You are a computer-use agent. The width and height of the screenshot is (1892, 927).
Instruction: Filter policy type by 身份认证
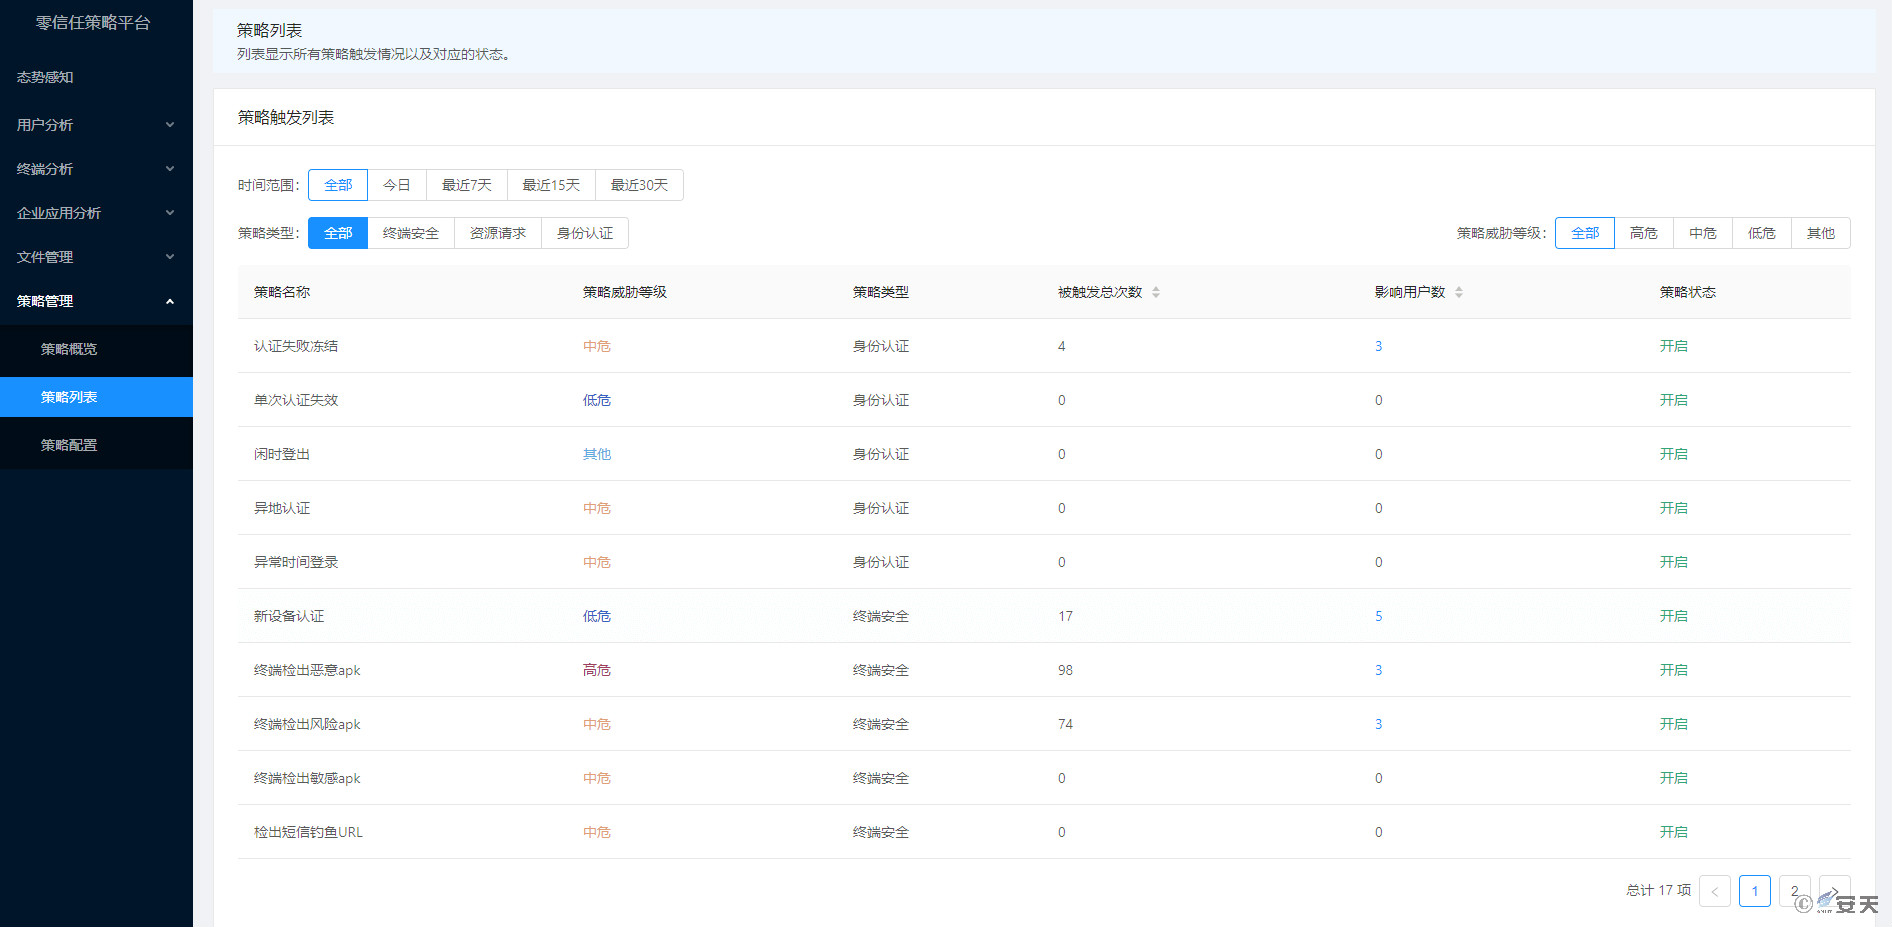click(x=585, y=233)
